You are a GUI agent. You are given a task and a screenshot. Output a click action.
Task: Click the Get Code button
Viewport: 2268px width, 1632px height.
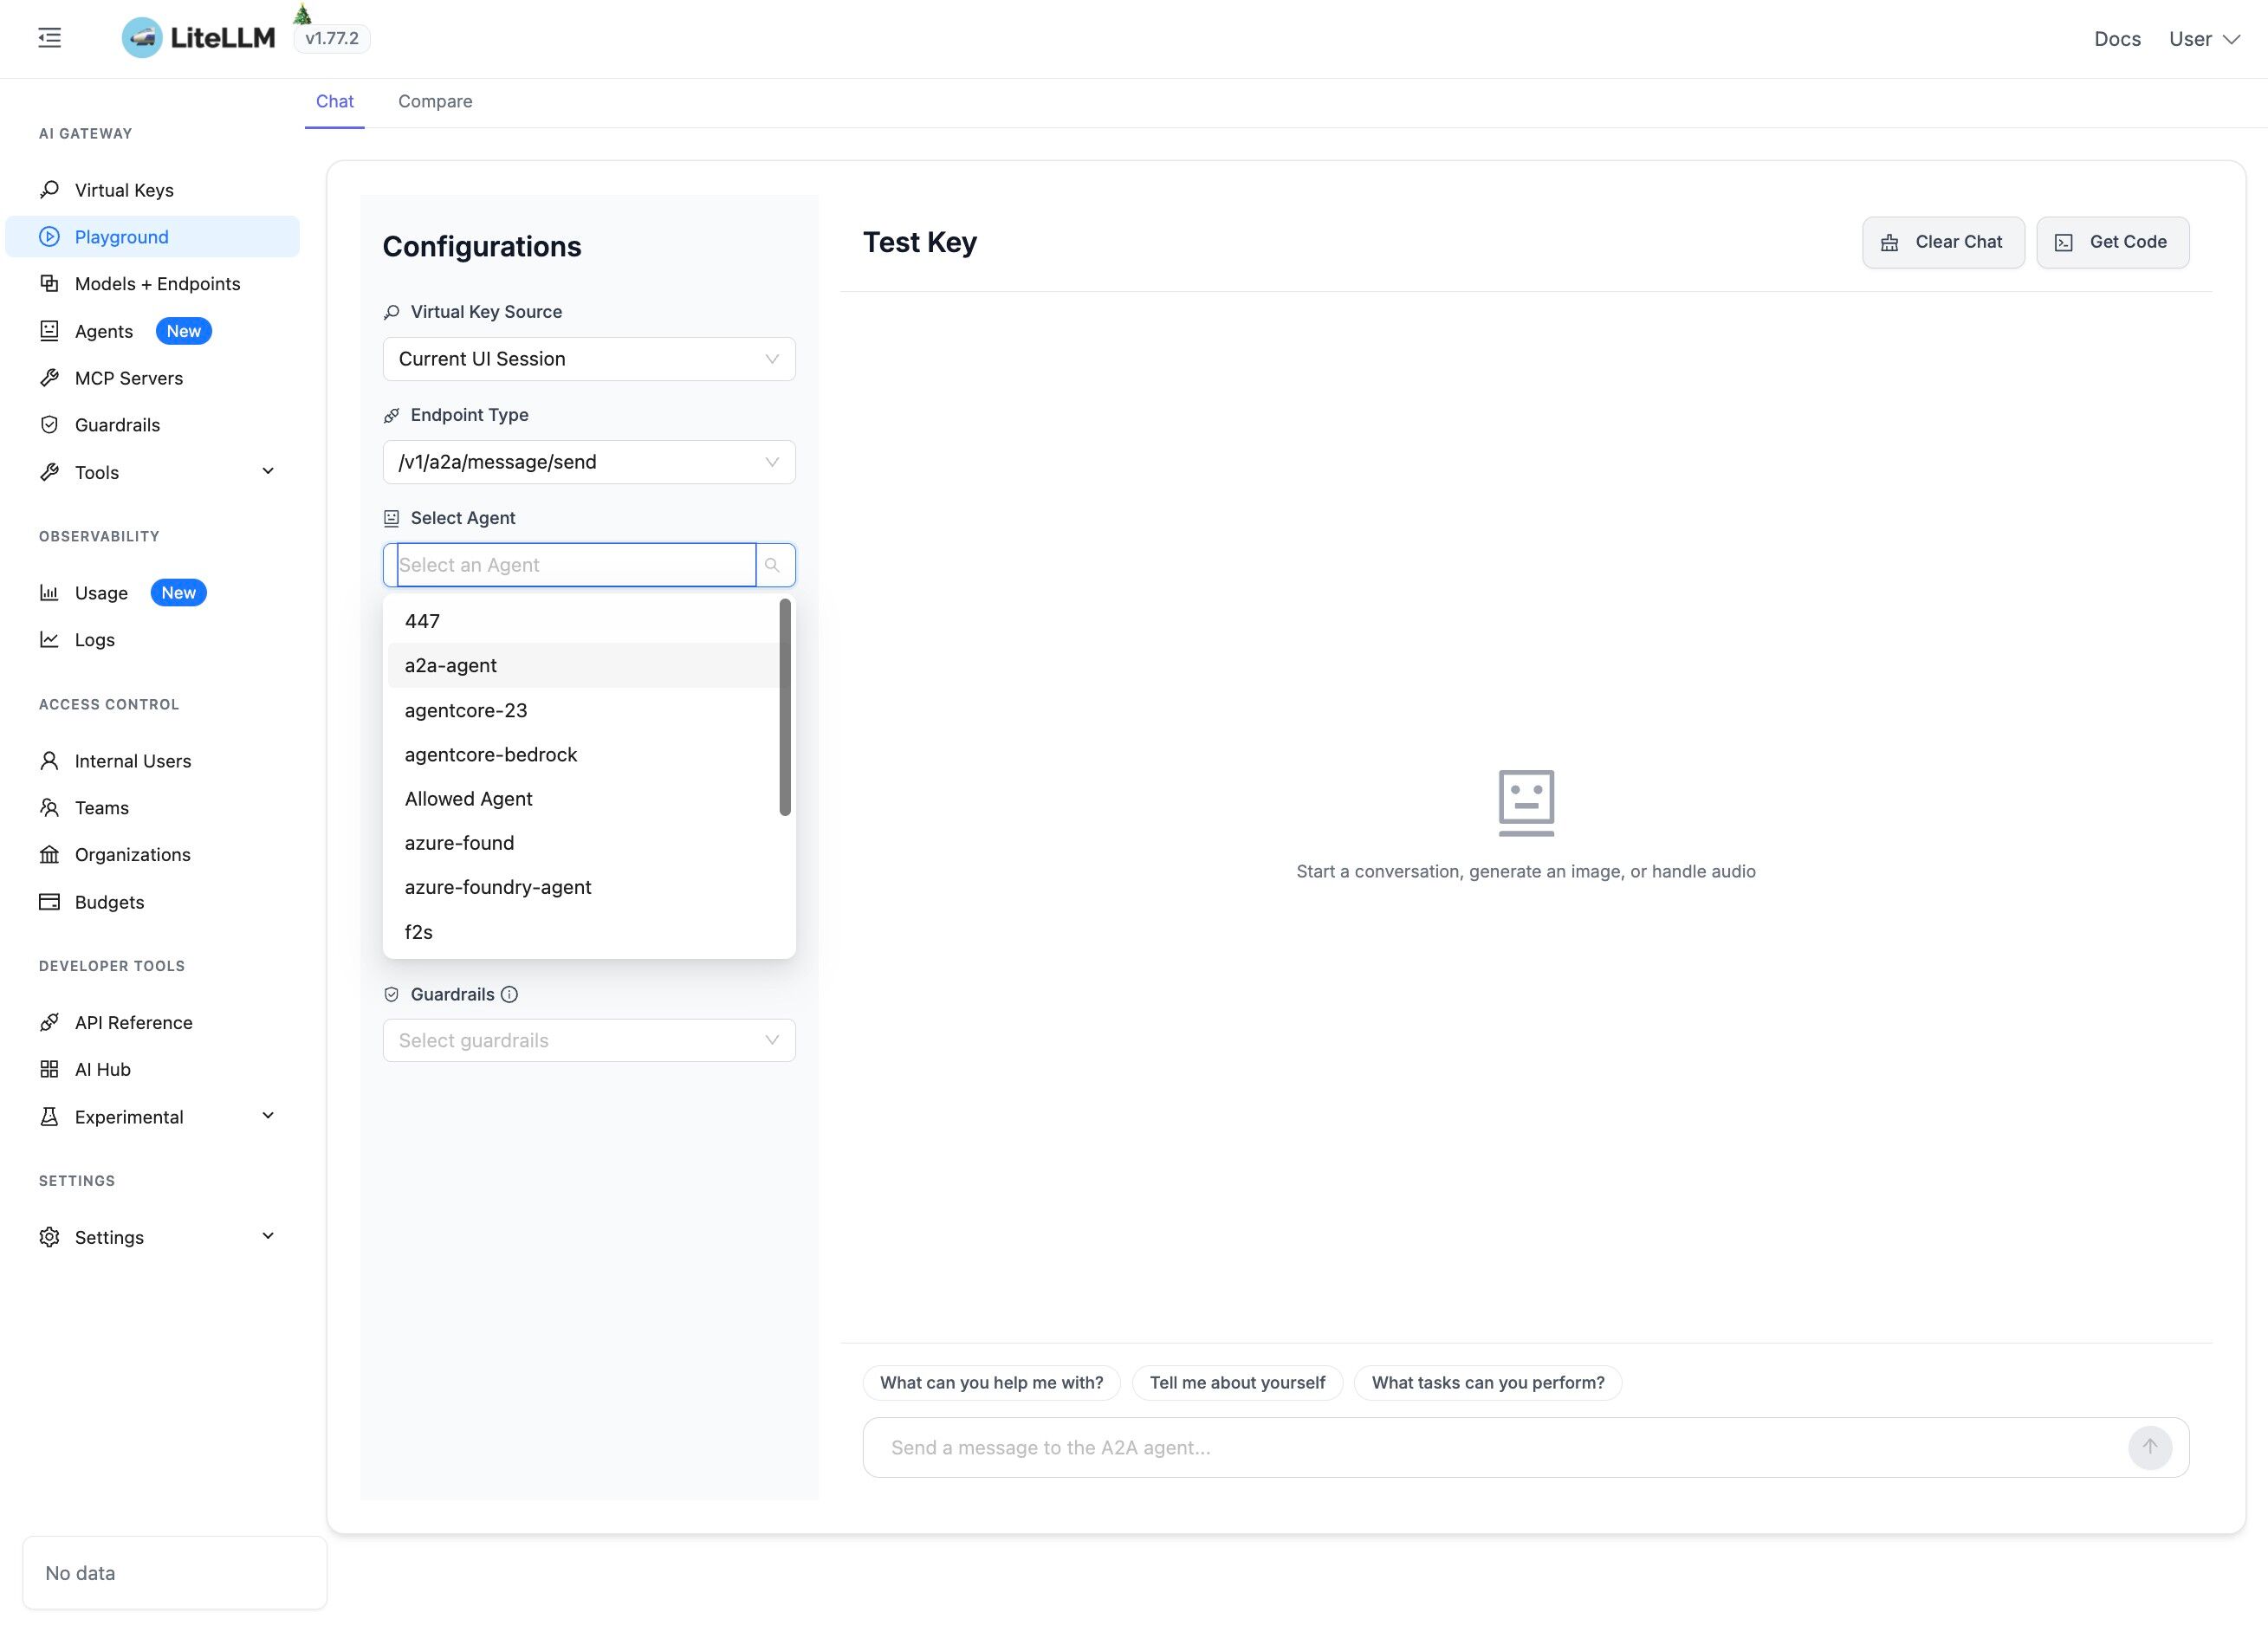(2112, 242)
